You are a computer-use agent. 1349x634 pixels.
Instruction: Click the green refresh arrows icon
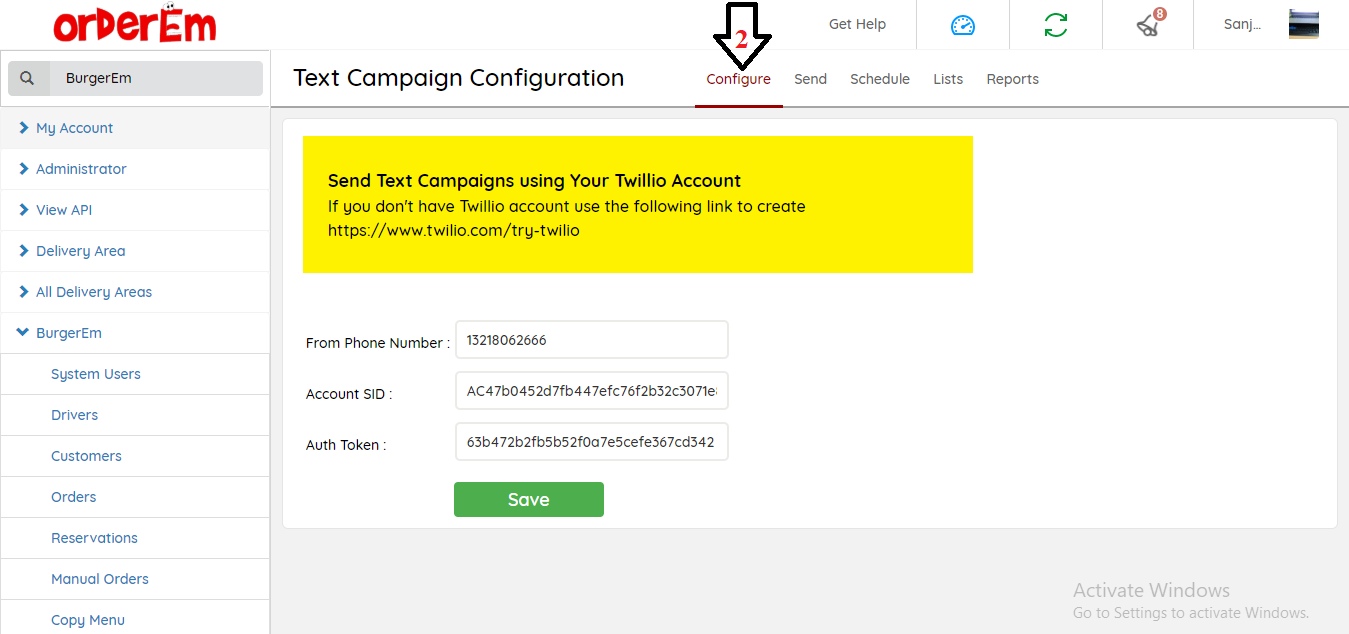pos(1056,25)
